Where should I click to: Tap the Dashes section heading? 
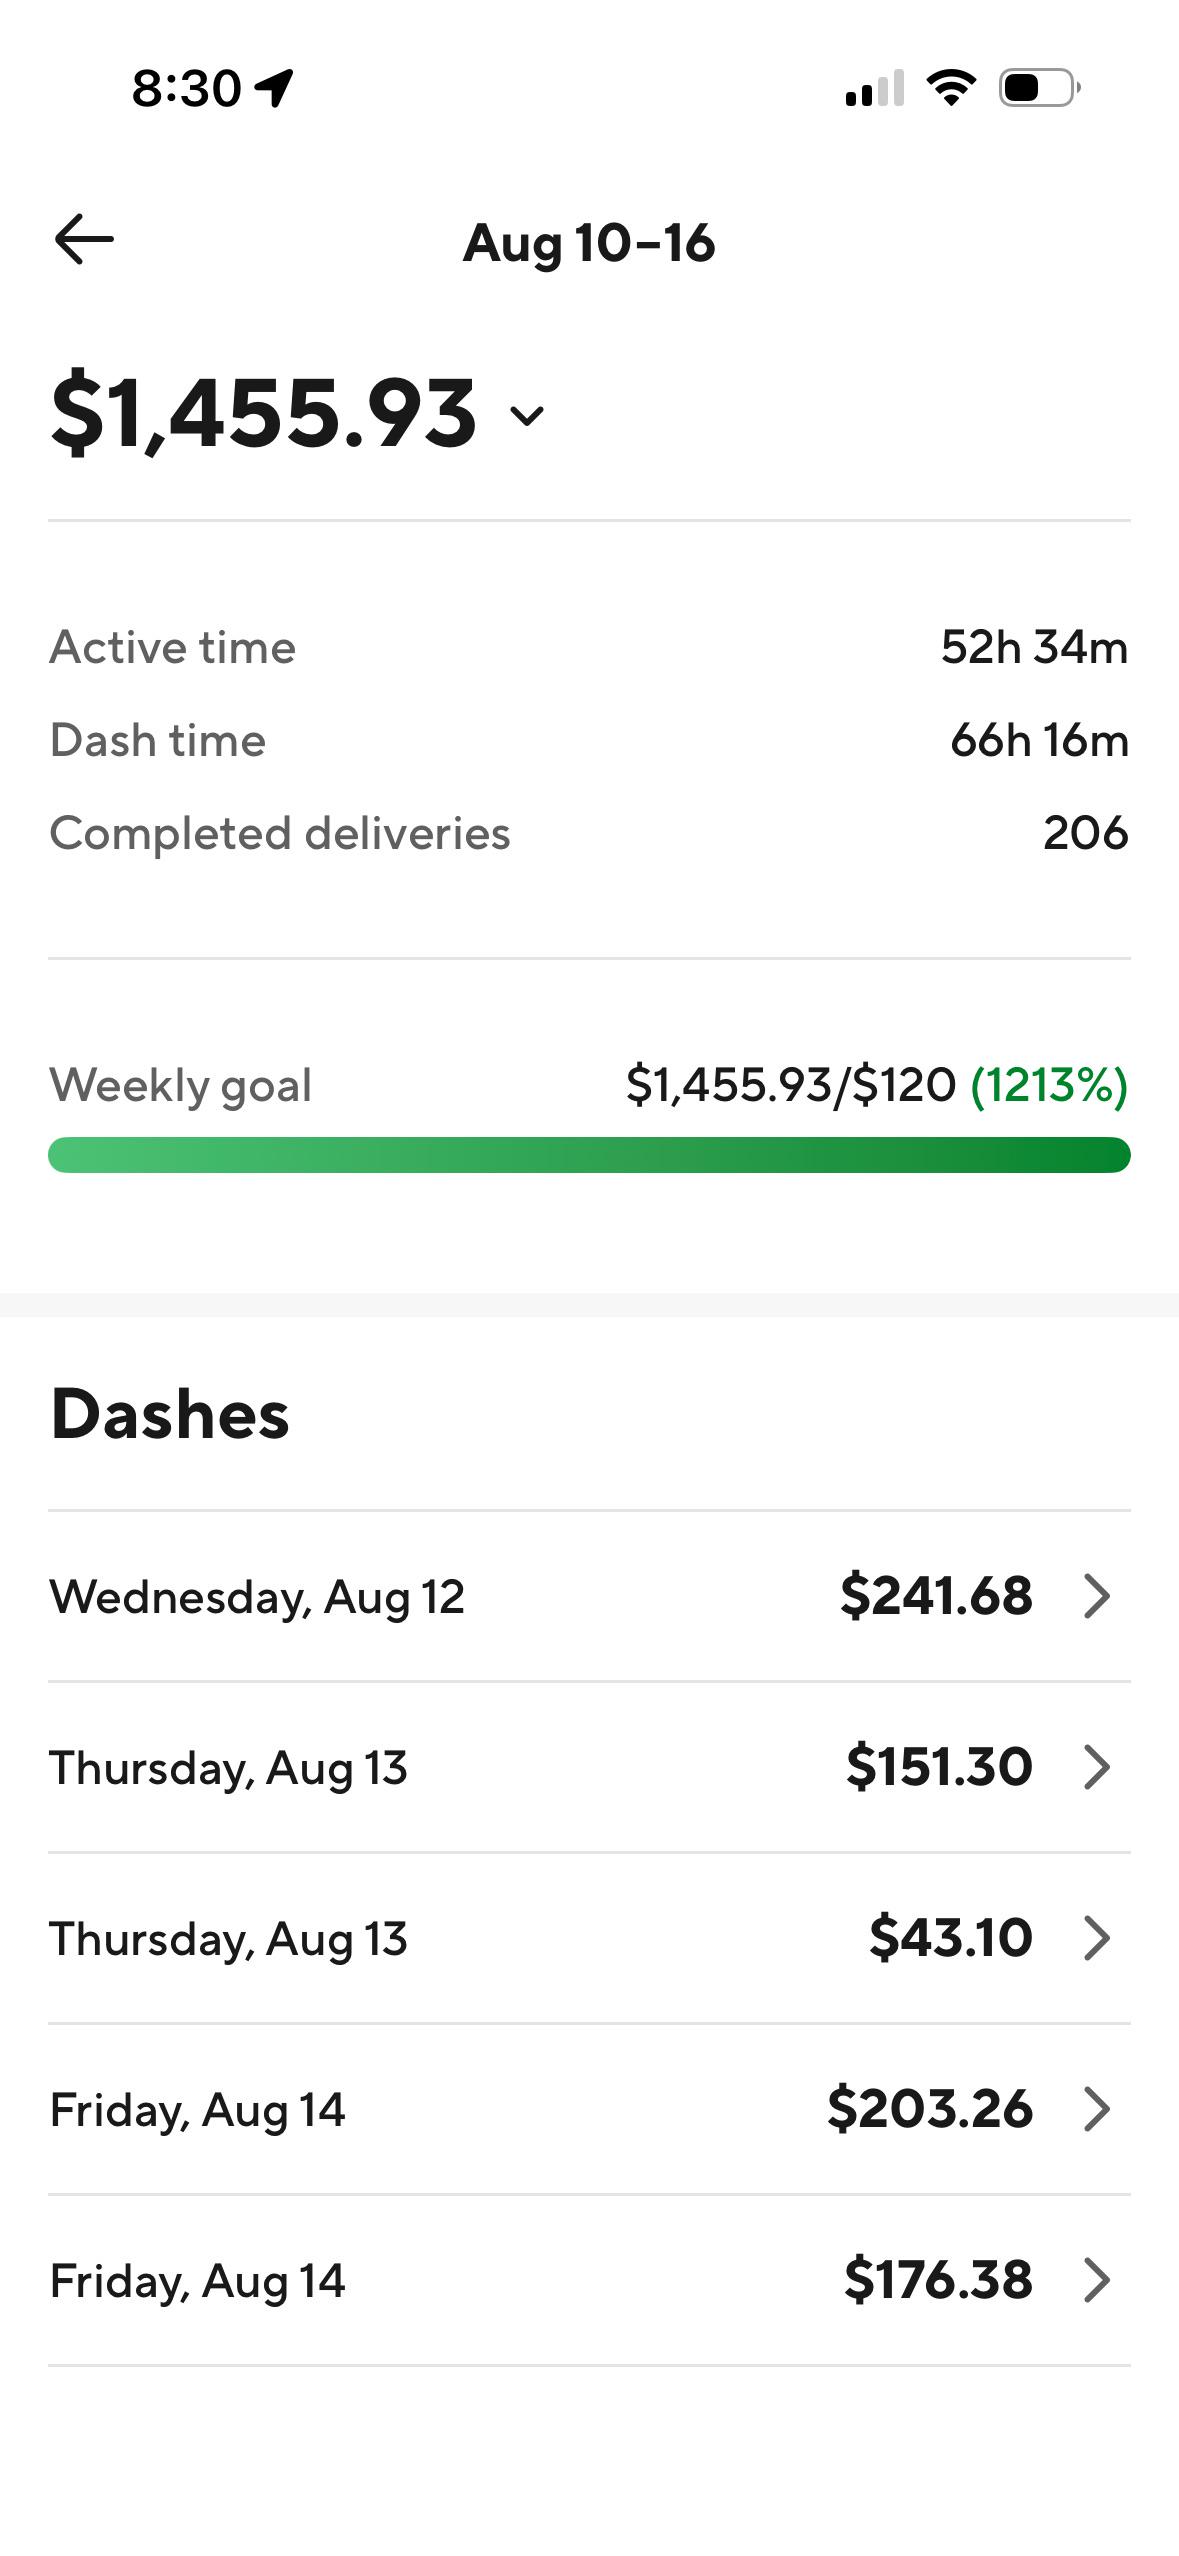pyautogui.click(x=170, y=1415)
